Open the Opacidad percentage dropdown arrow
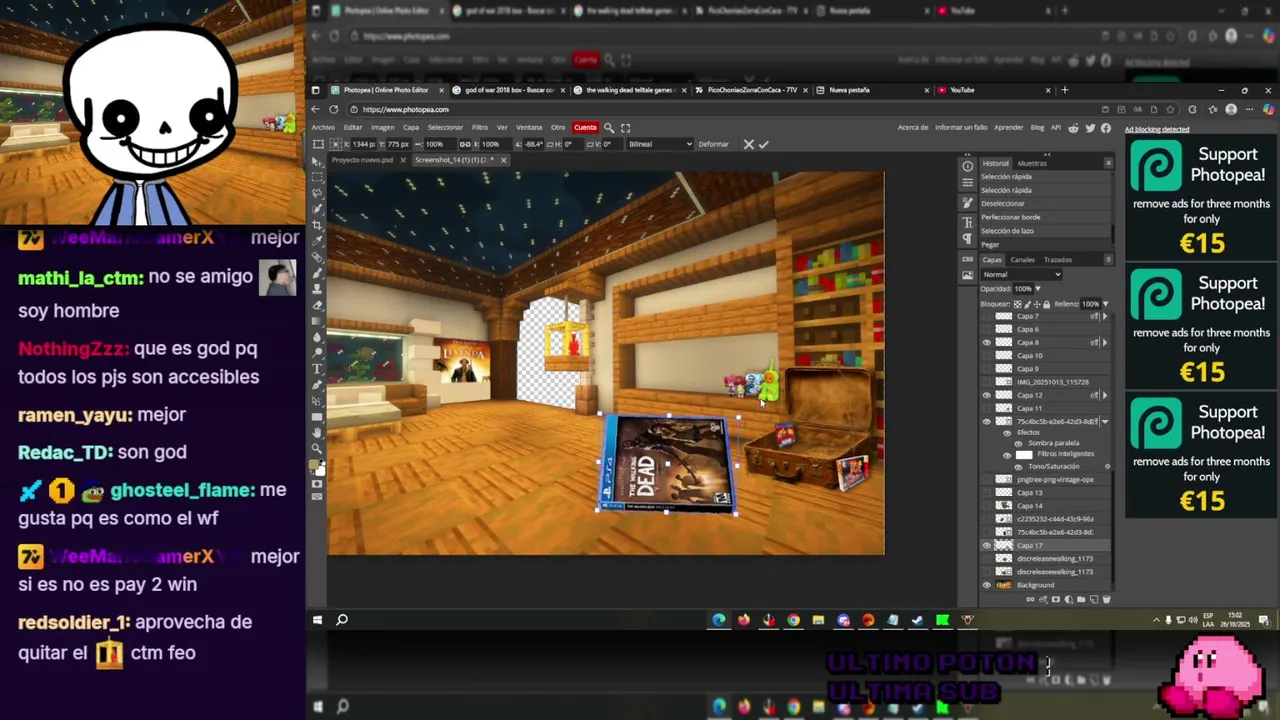 (x=1038, y=288)
